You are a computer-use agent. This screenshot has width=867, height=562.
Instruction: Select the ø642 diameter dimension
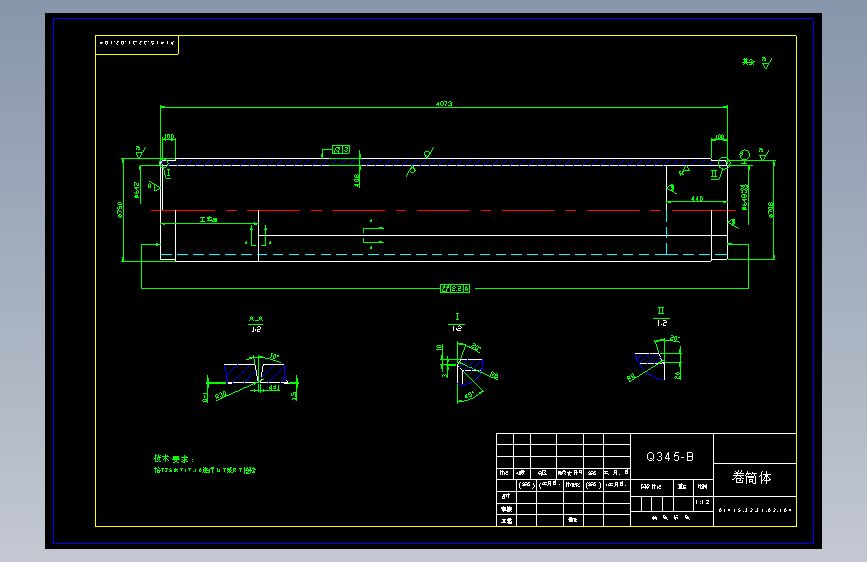click(x=137, y=190)
